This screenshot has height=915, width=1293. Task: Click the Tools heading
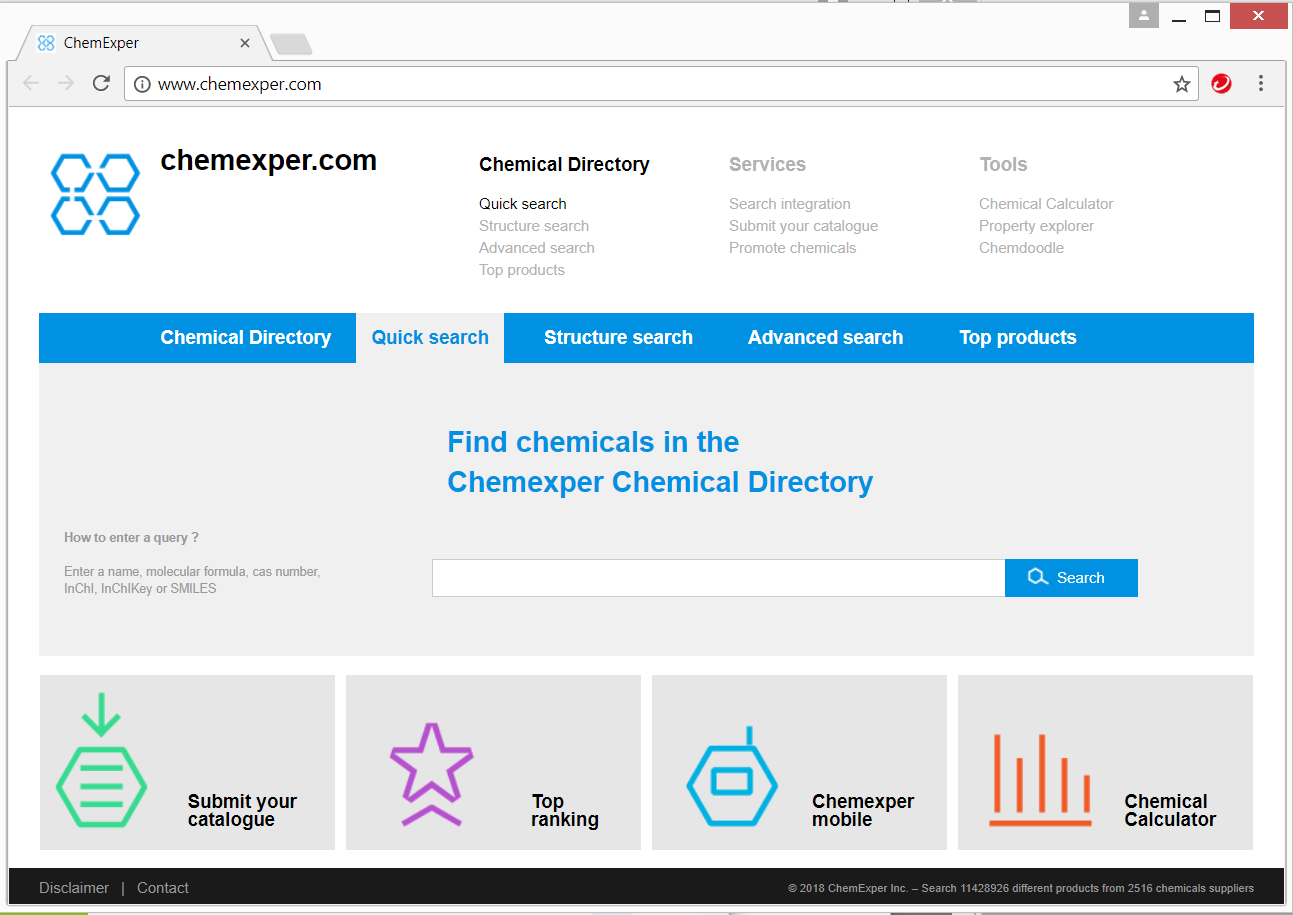1003,165
